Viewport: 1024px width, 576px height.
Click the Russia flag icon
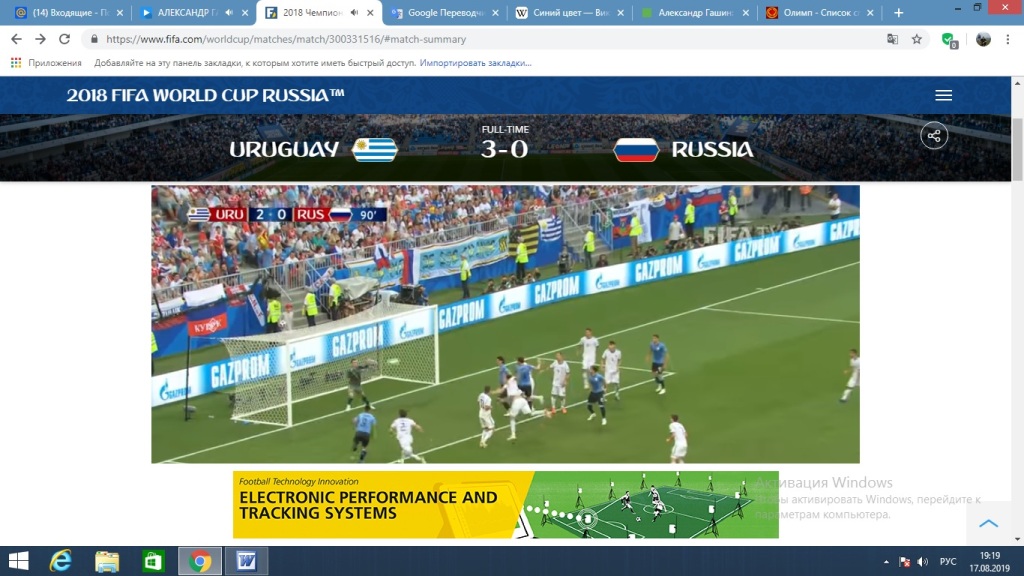(x=636, y=150)
